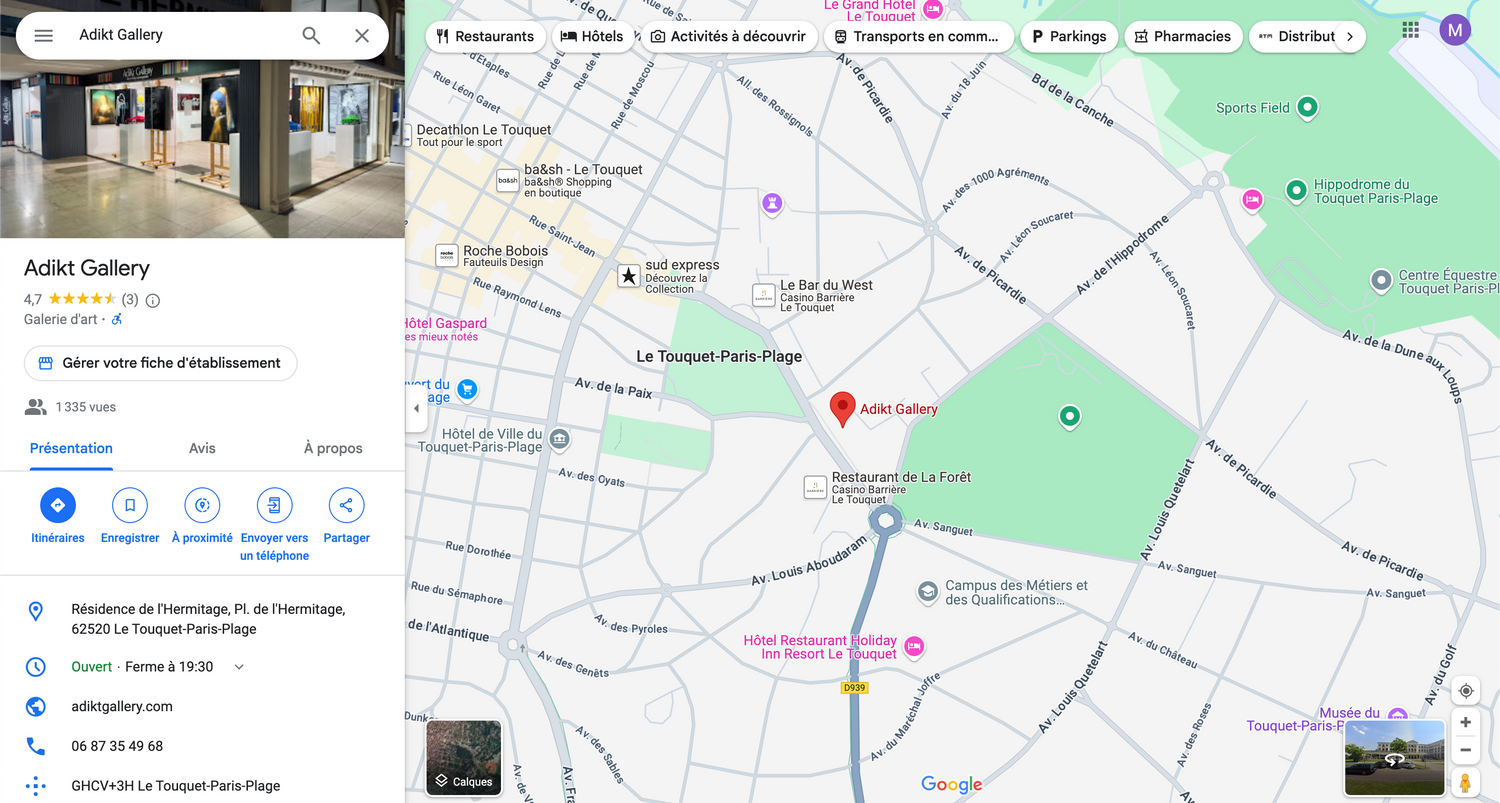Viewport: 1500px width, 803px height.
Task: Save place with Enregistrer icon
Action: pyautogui.click(x=130, y=506)
